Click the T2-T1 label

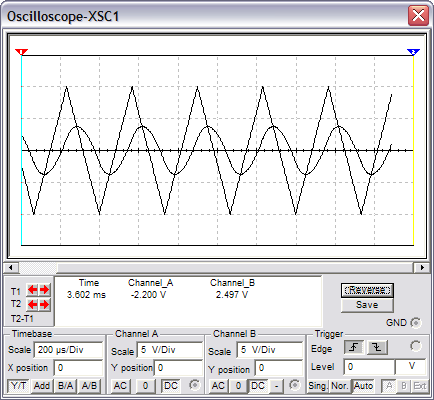(x=22, y=319)
